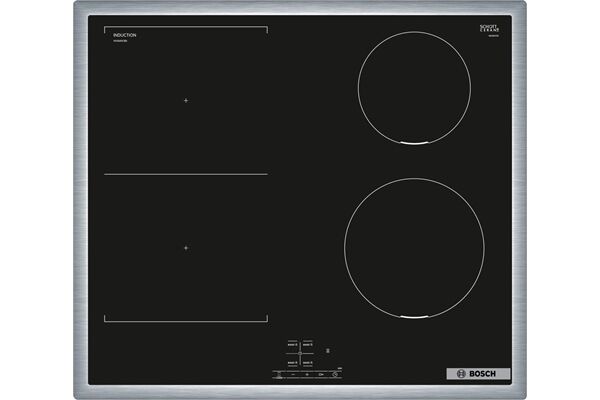Viewport: 600px width, 400px height.
Task: Click the upper-left zone cross marker
Action: click(186, 100)
